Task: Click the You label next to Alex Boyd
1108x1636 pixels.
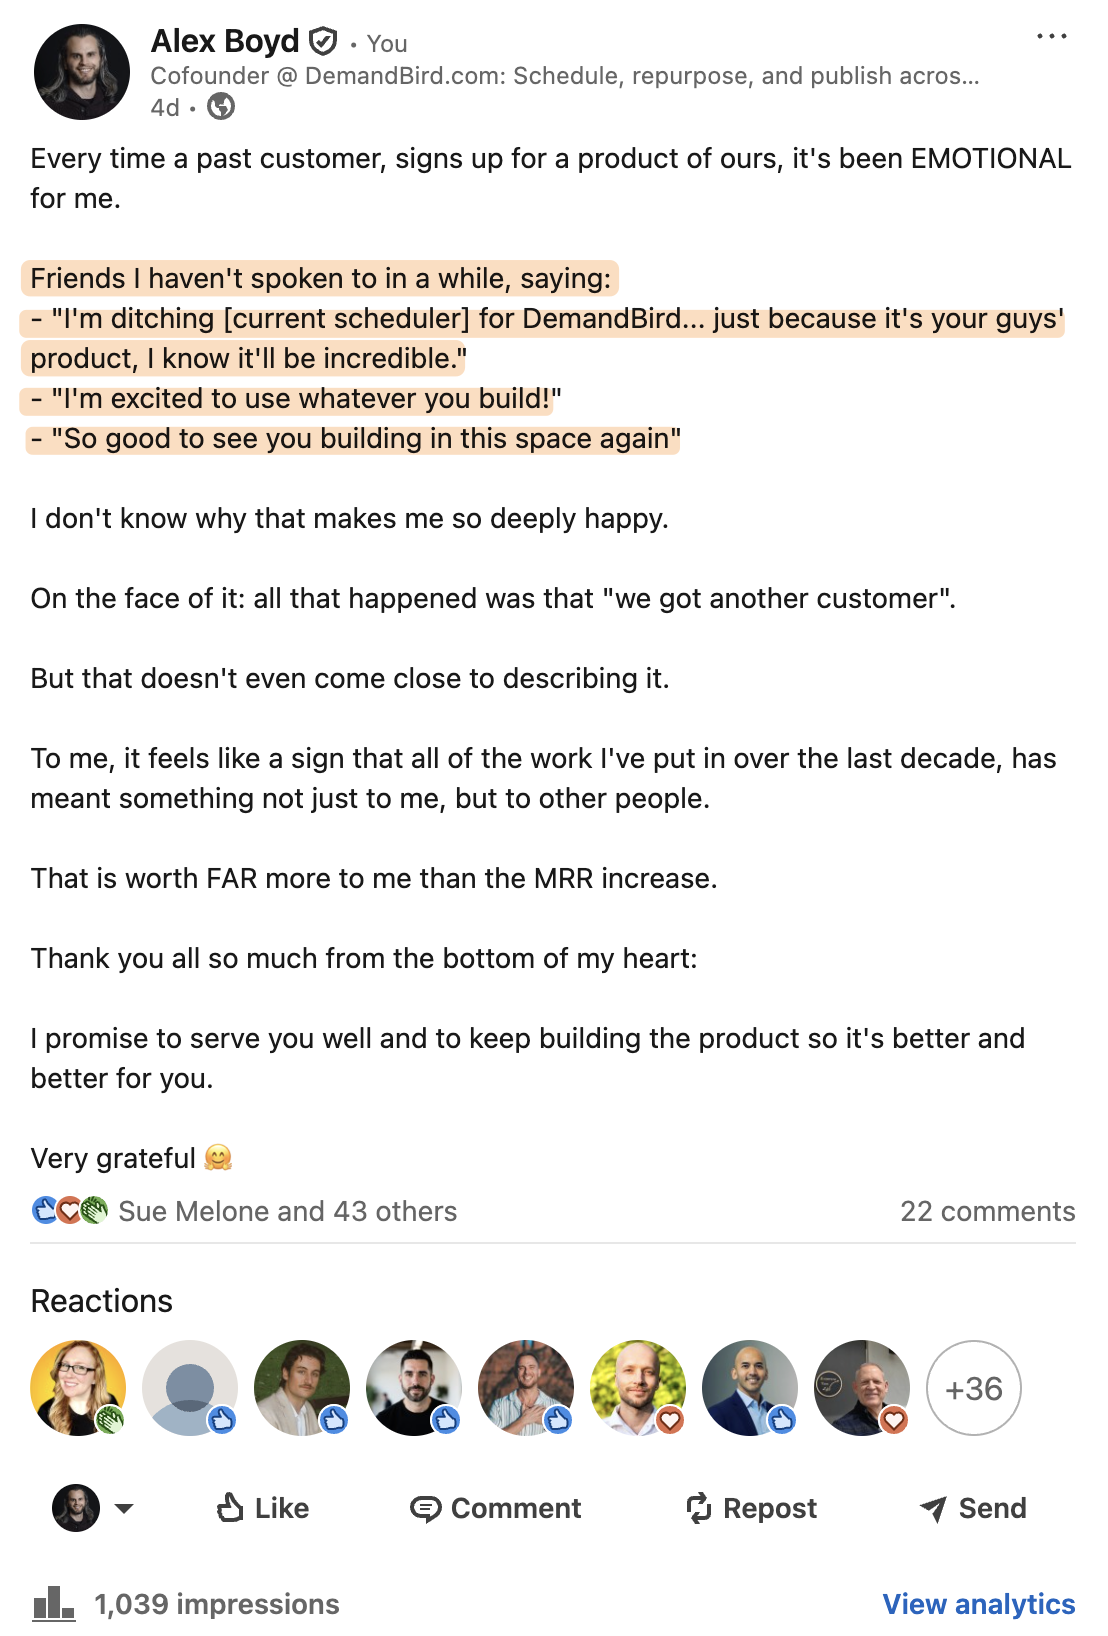Action: (x=387, y=44)
